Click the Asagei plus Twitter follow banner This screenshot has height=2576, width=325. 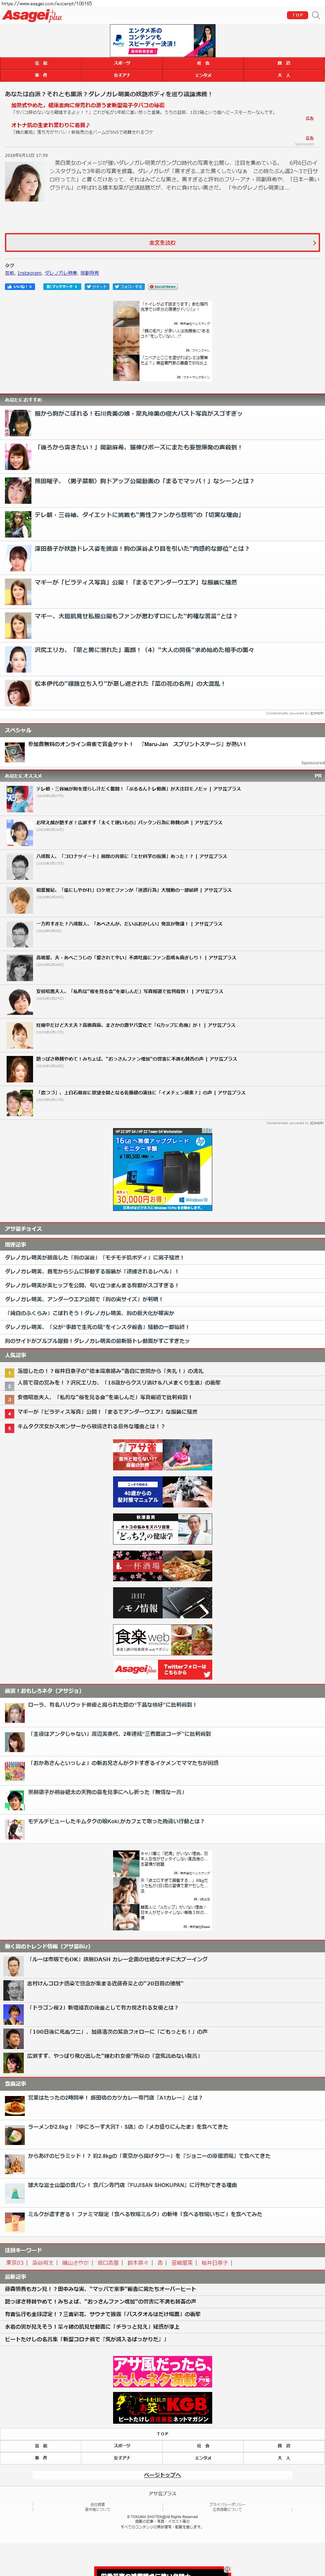pos(162,1669)
